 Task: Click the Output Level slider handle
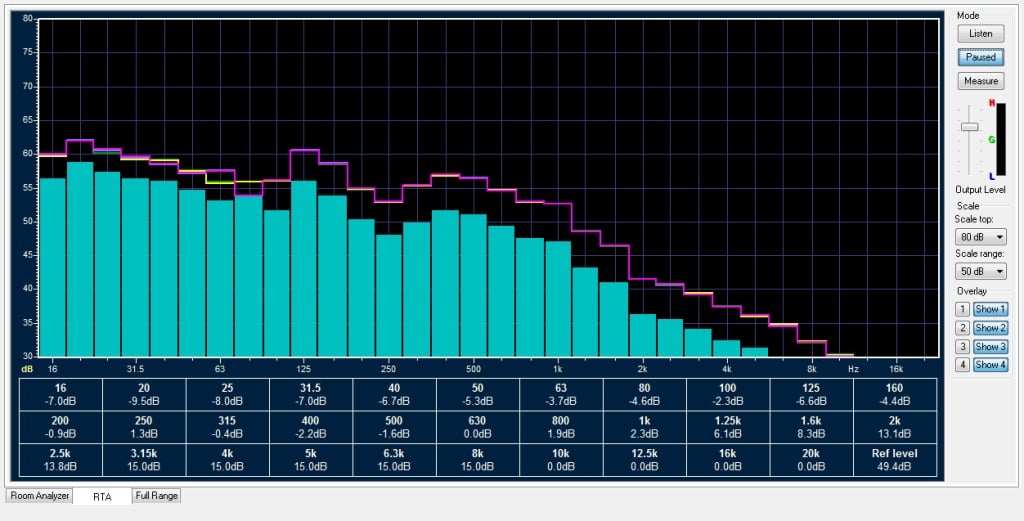tap(969, 127)
